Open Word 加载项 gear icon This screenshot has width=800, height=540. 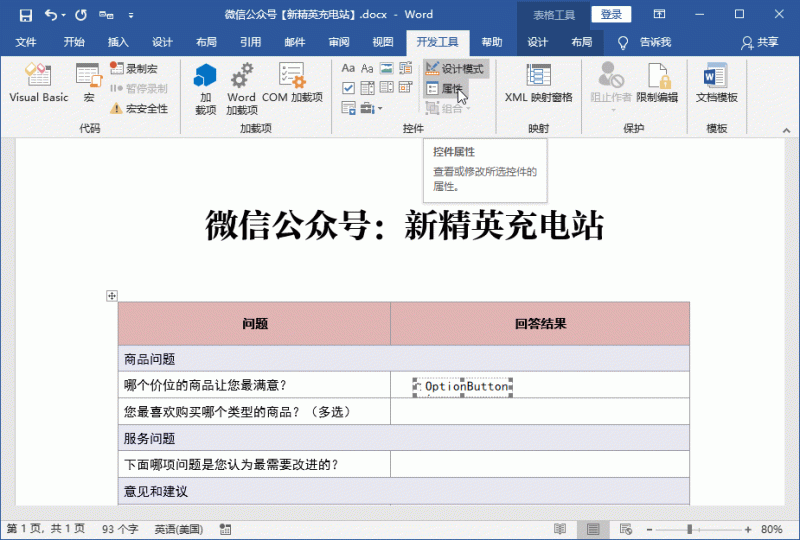coord(241,89)
